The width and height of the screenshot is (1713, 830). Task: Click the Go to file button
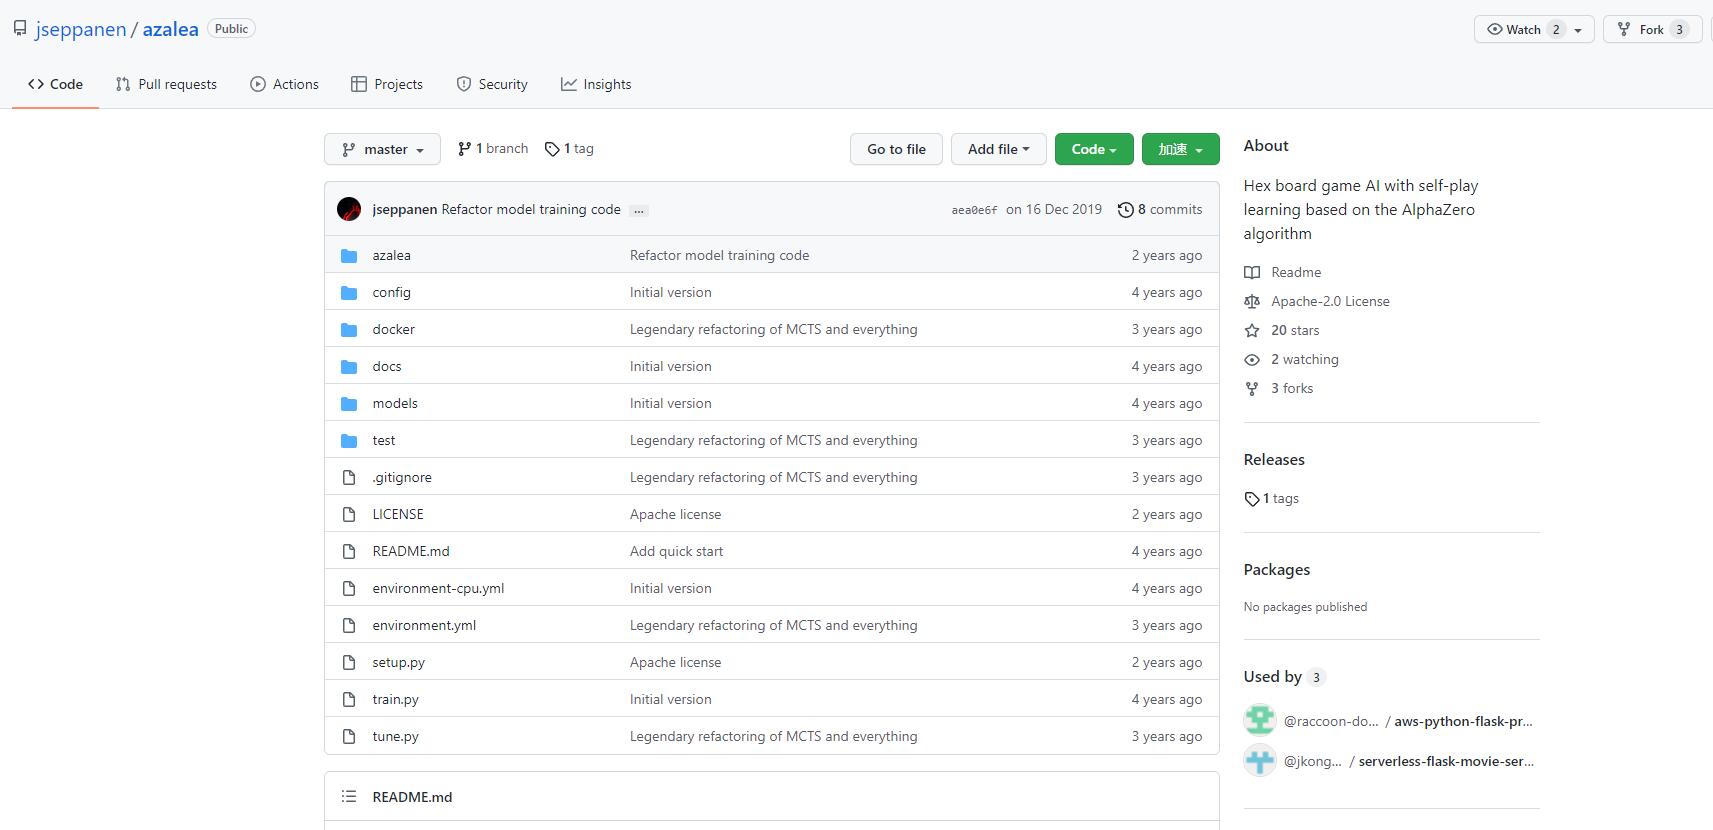click(x=897, y=149)
